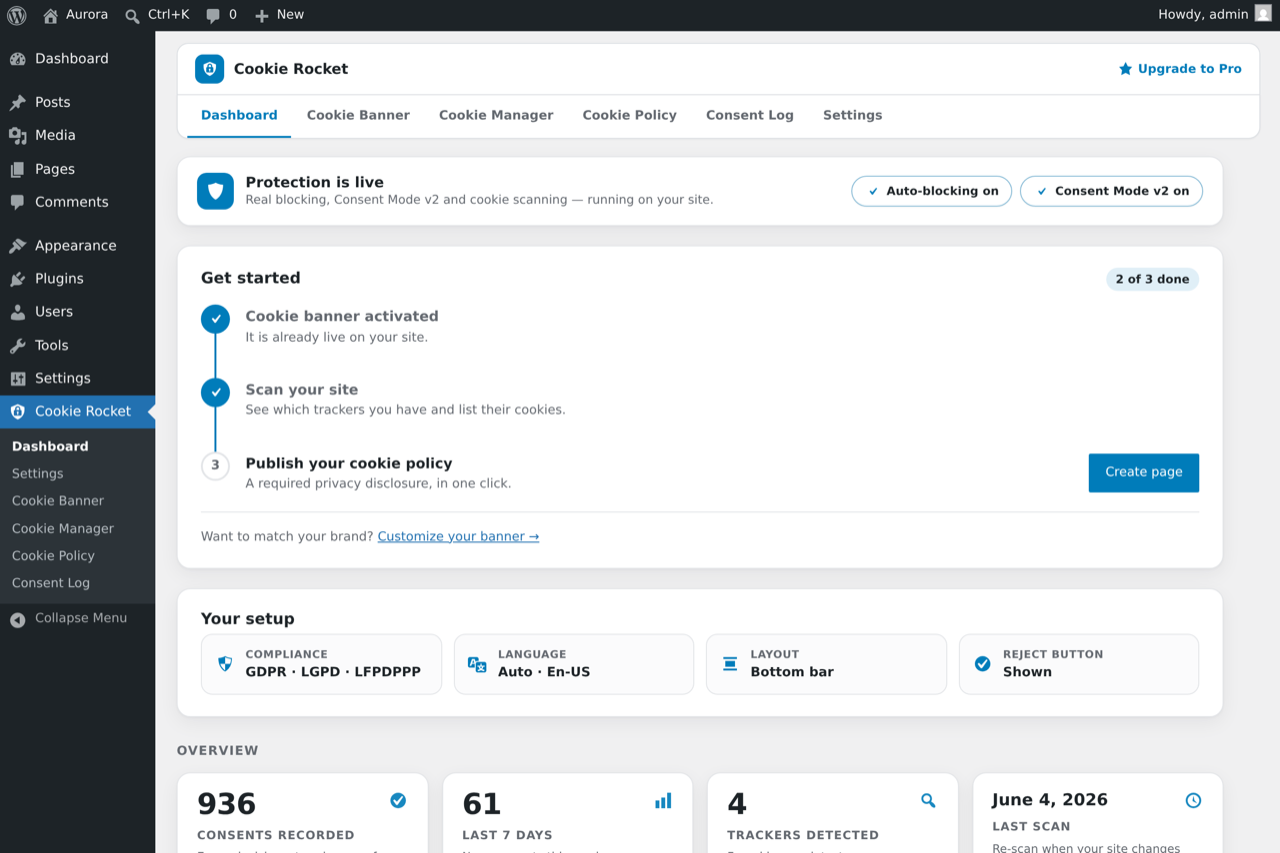Click the Last Scan clock icon
This screenshot has height=853, width=1280.
click(1193, 800)
